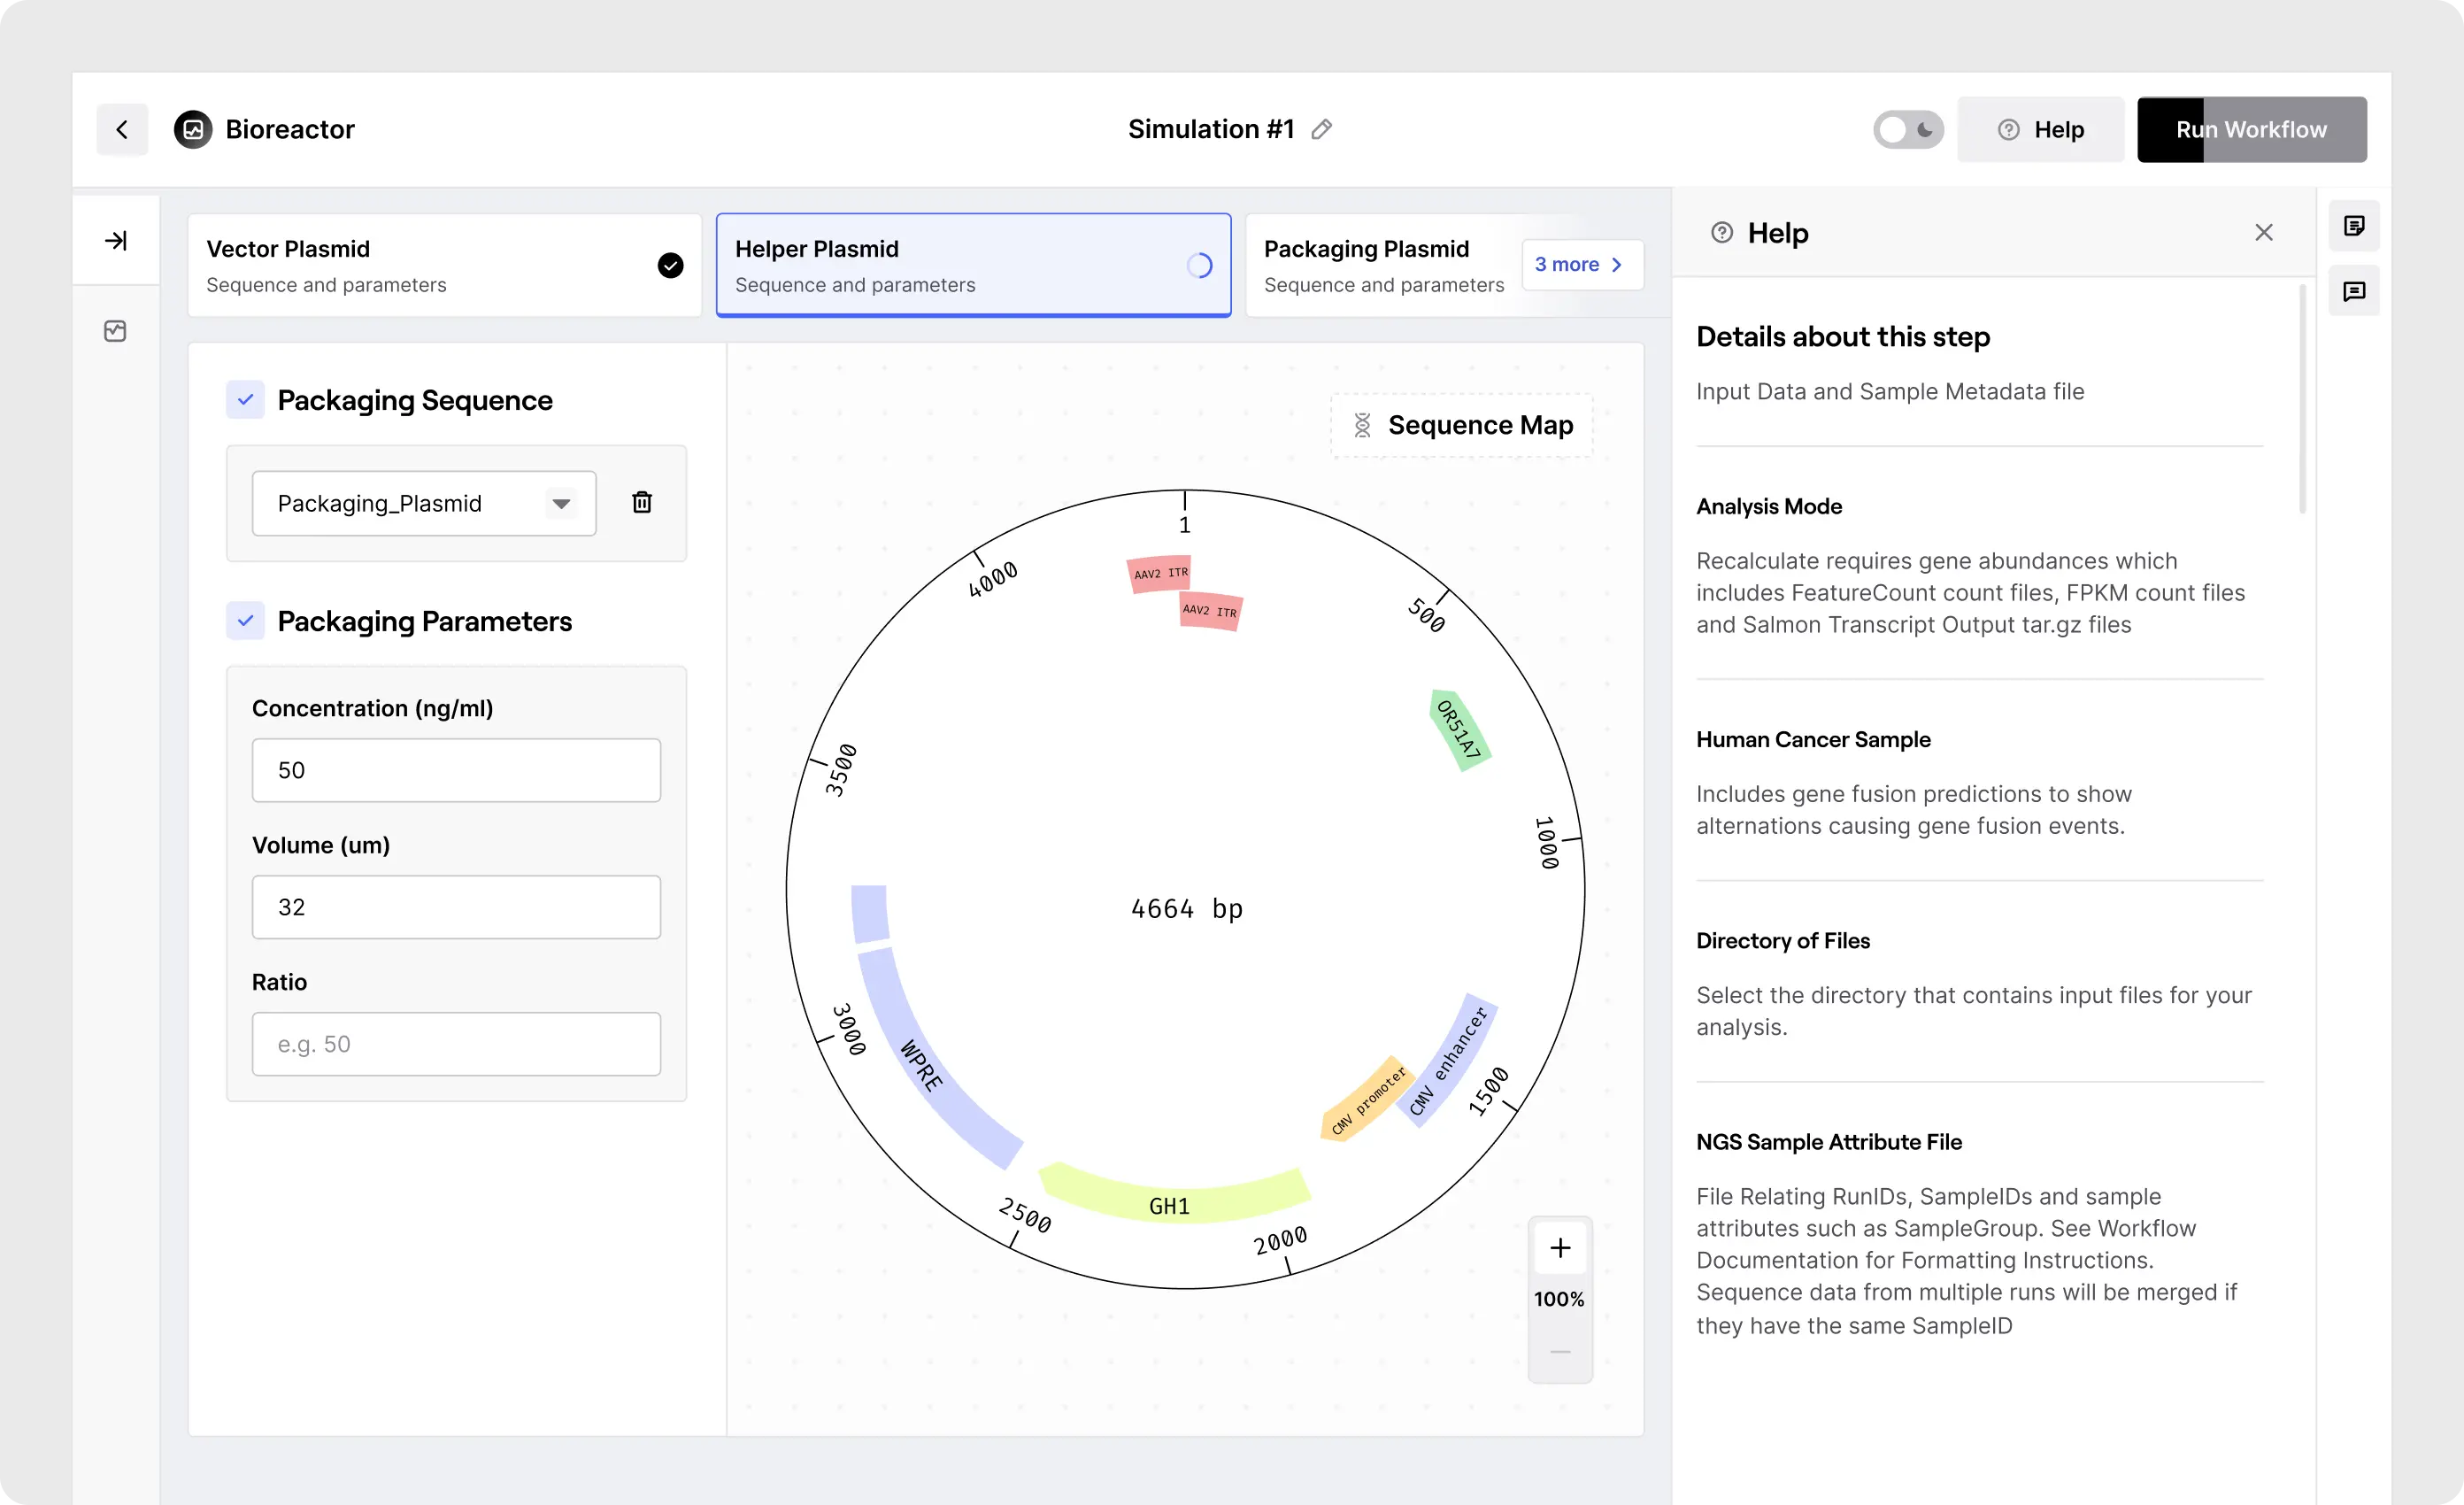Image resolution: width=2464 pixels, height=1505 pixels.
Task: Toggle the dark mode switch
Action: point(1907,129)
